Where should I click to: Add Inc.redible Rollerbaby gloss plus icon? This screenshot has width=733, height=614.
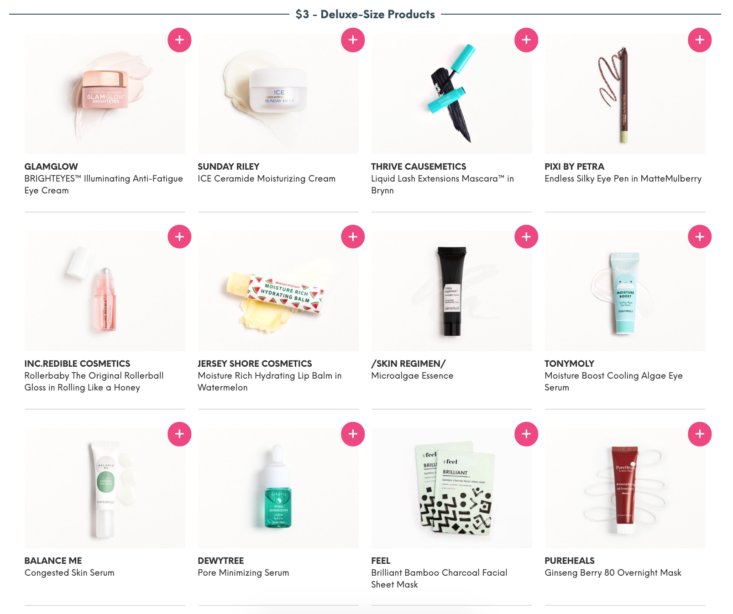180,237
